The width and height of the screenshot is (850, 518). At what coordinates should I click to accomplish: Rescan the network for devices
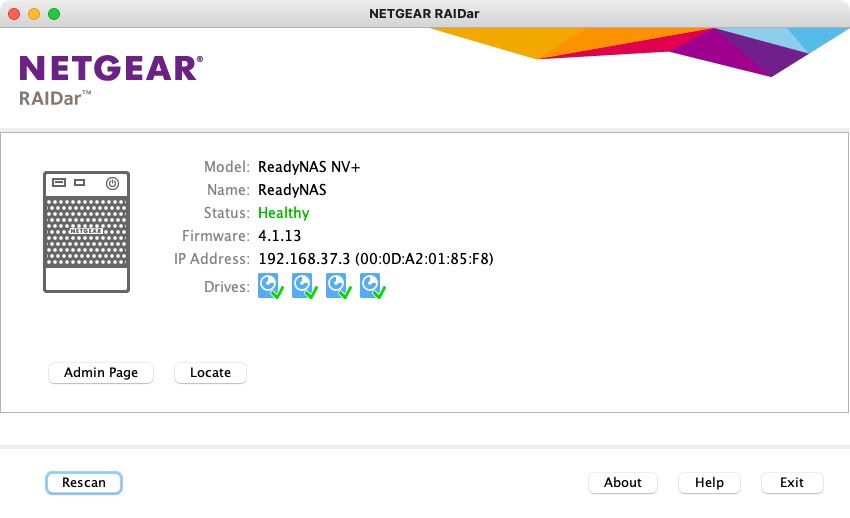click(84, 483)
